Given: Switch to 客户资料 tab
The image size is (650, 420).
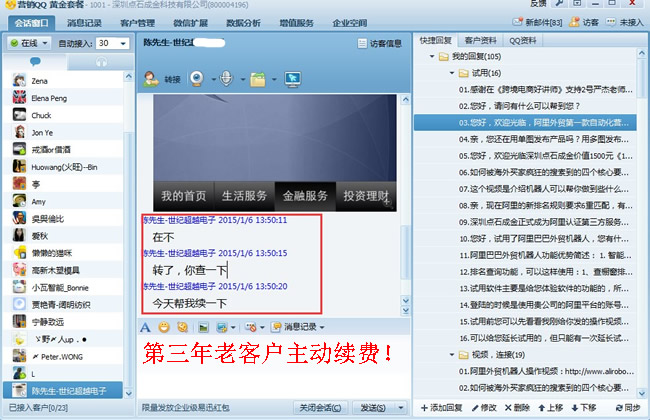Looking at the screenshot, I should pos(480,40).
